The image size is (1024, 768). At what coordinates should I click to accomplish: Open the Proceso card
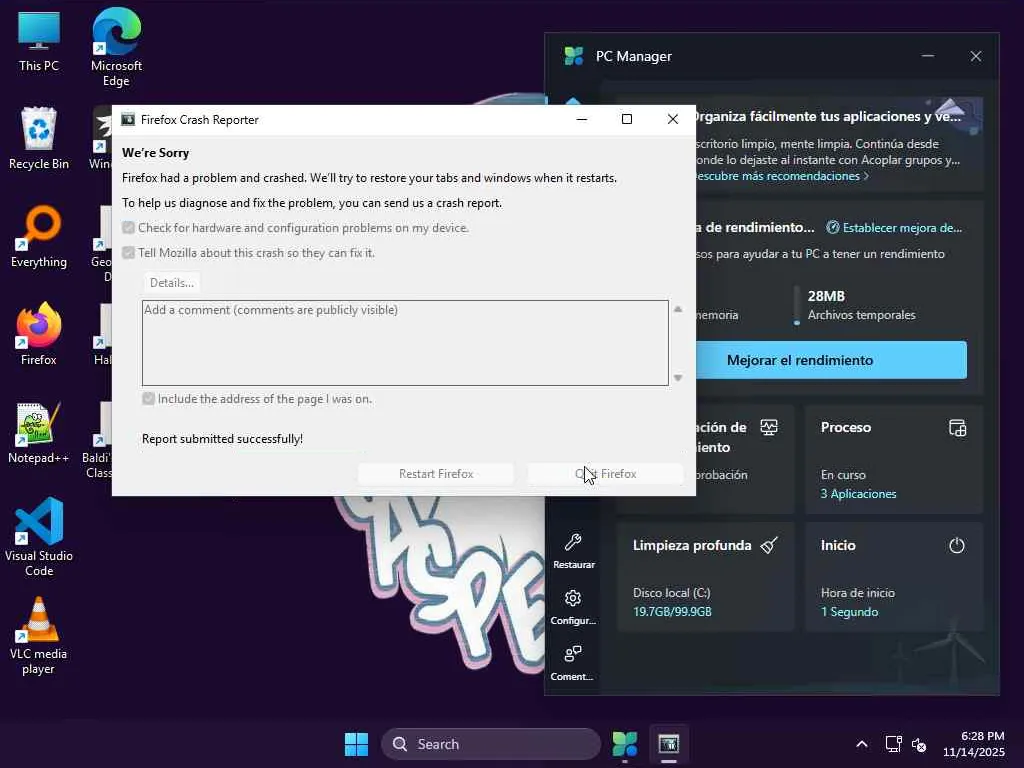[x=894, y=459]
